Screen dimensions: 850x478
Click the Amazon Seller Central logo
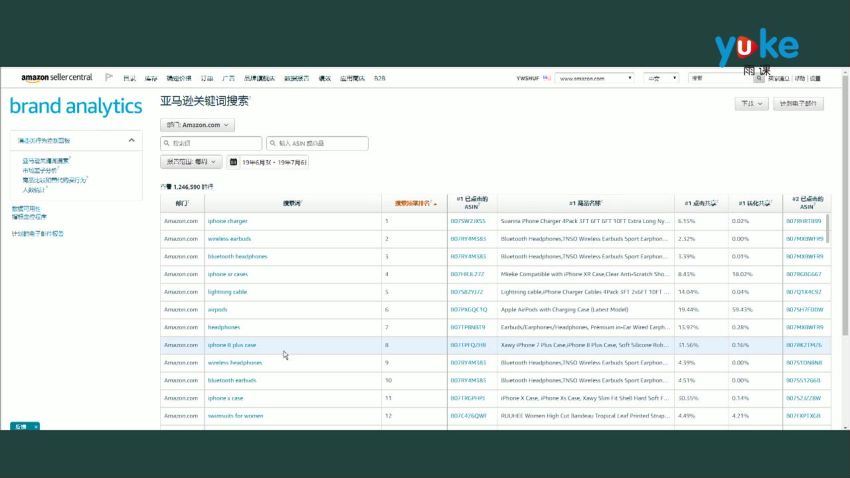coord(56,77)
